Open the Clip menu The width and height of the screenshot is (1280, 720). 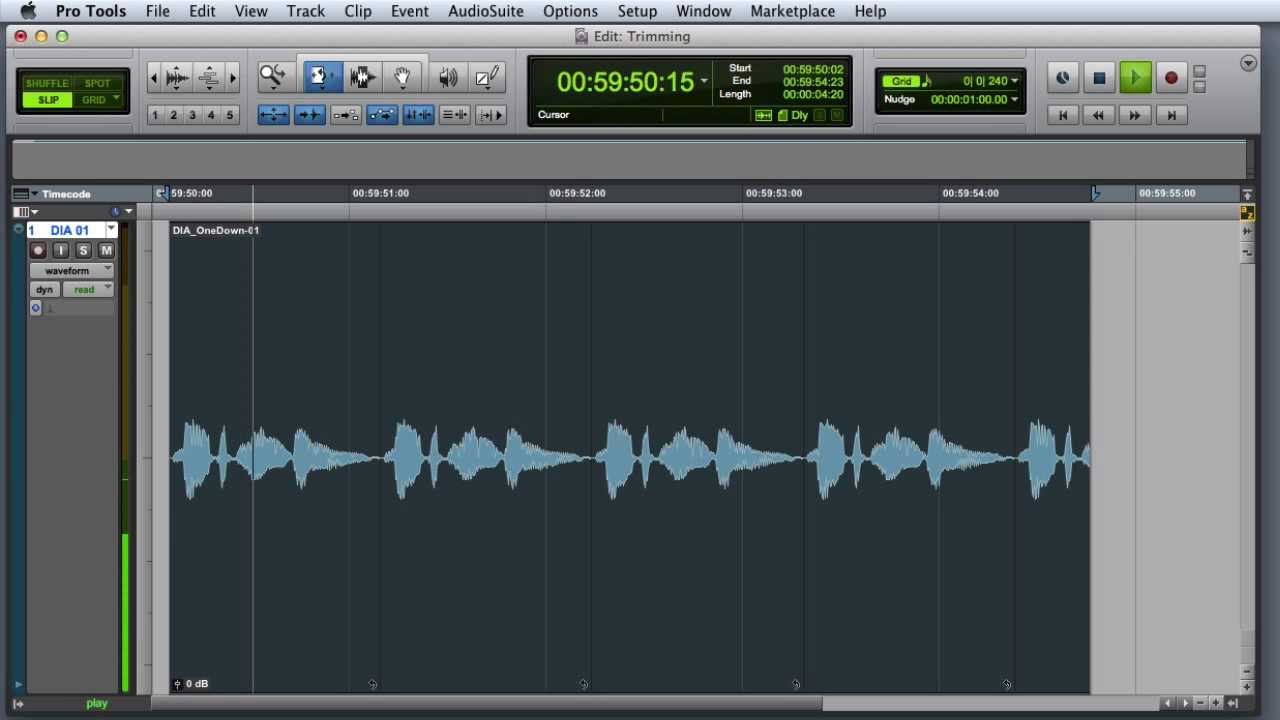pyautogui.click(x=357, y=11)
